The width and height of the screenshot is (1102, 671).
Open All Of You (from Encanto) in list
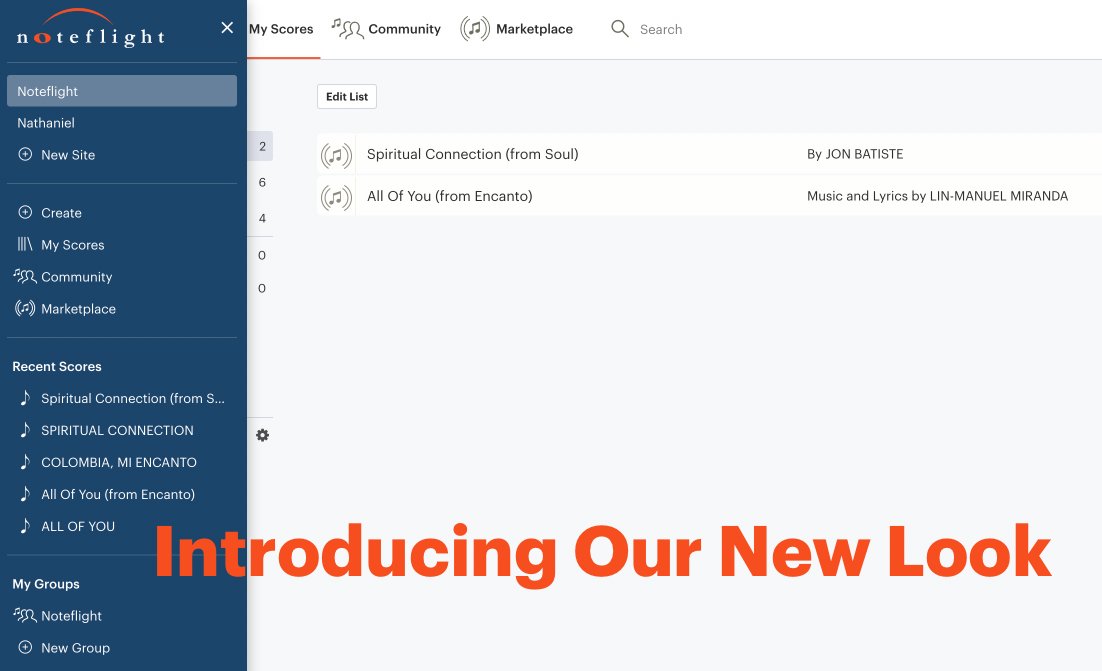point(450,196)
